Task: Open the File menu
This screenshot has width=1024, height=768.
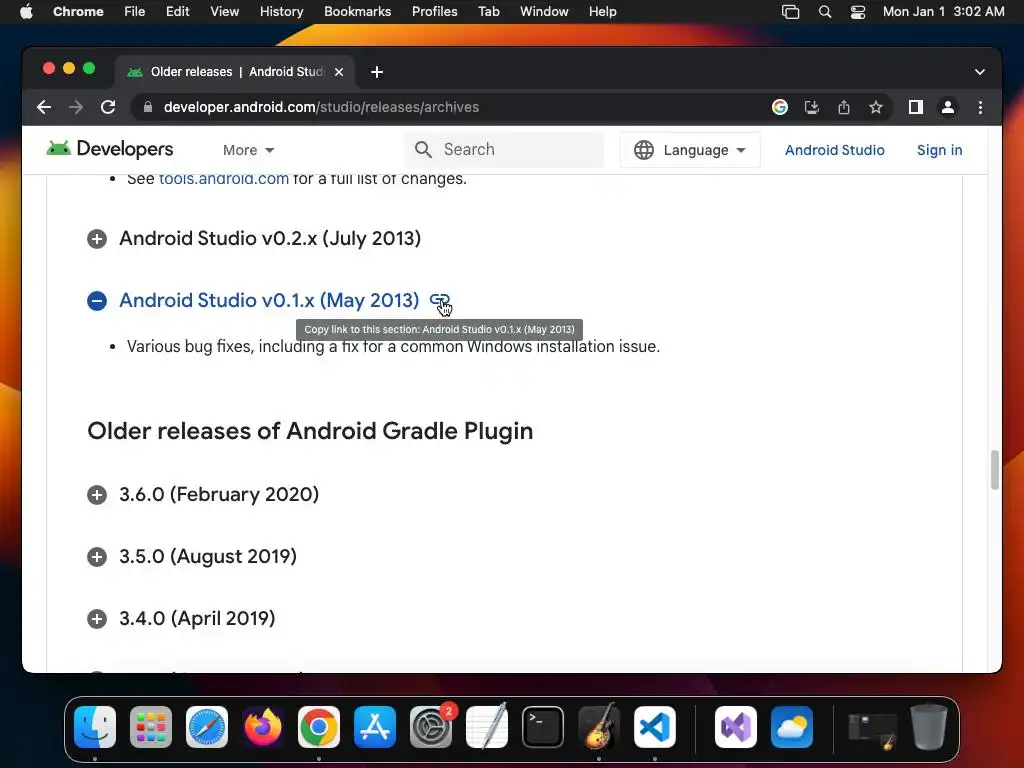Action: 135,12
